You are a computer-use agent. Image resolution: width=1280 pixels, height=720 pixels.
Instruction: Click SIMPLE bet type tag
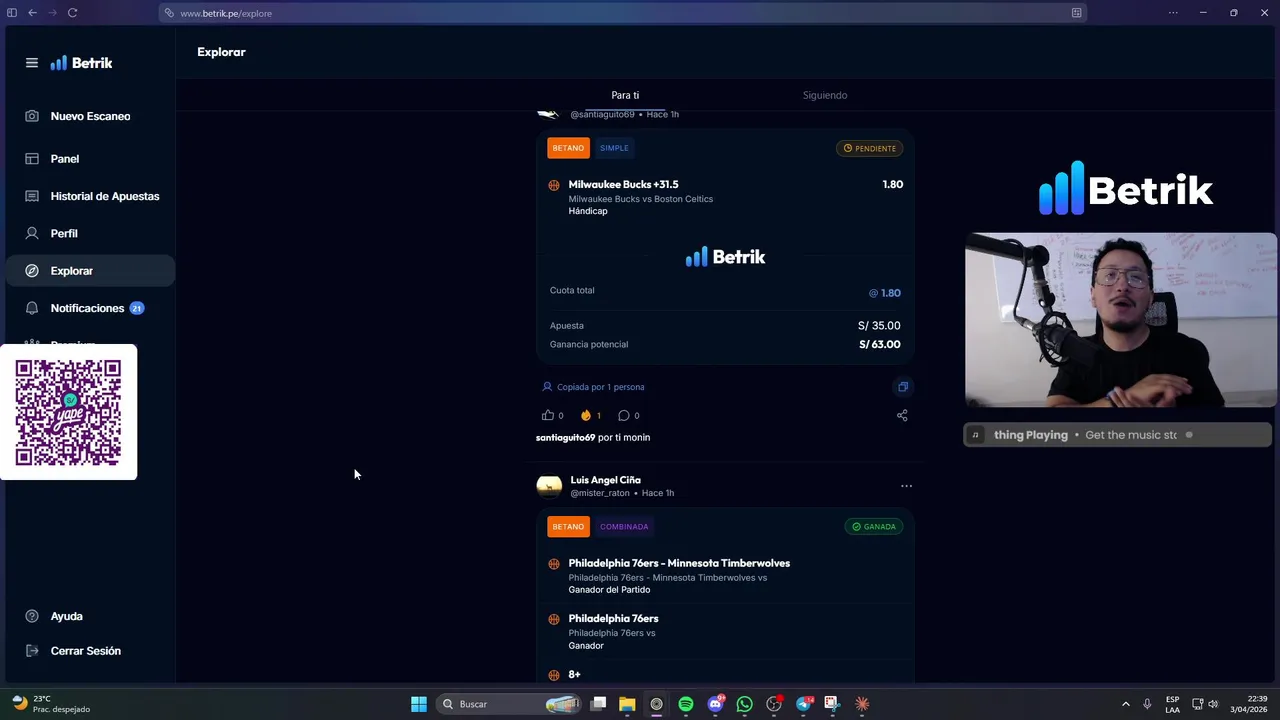click(x=614, y=148)
